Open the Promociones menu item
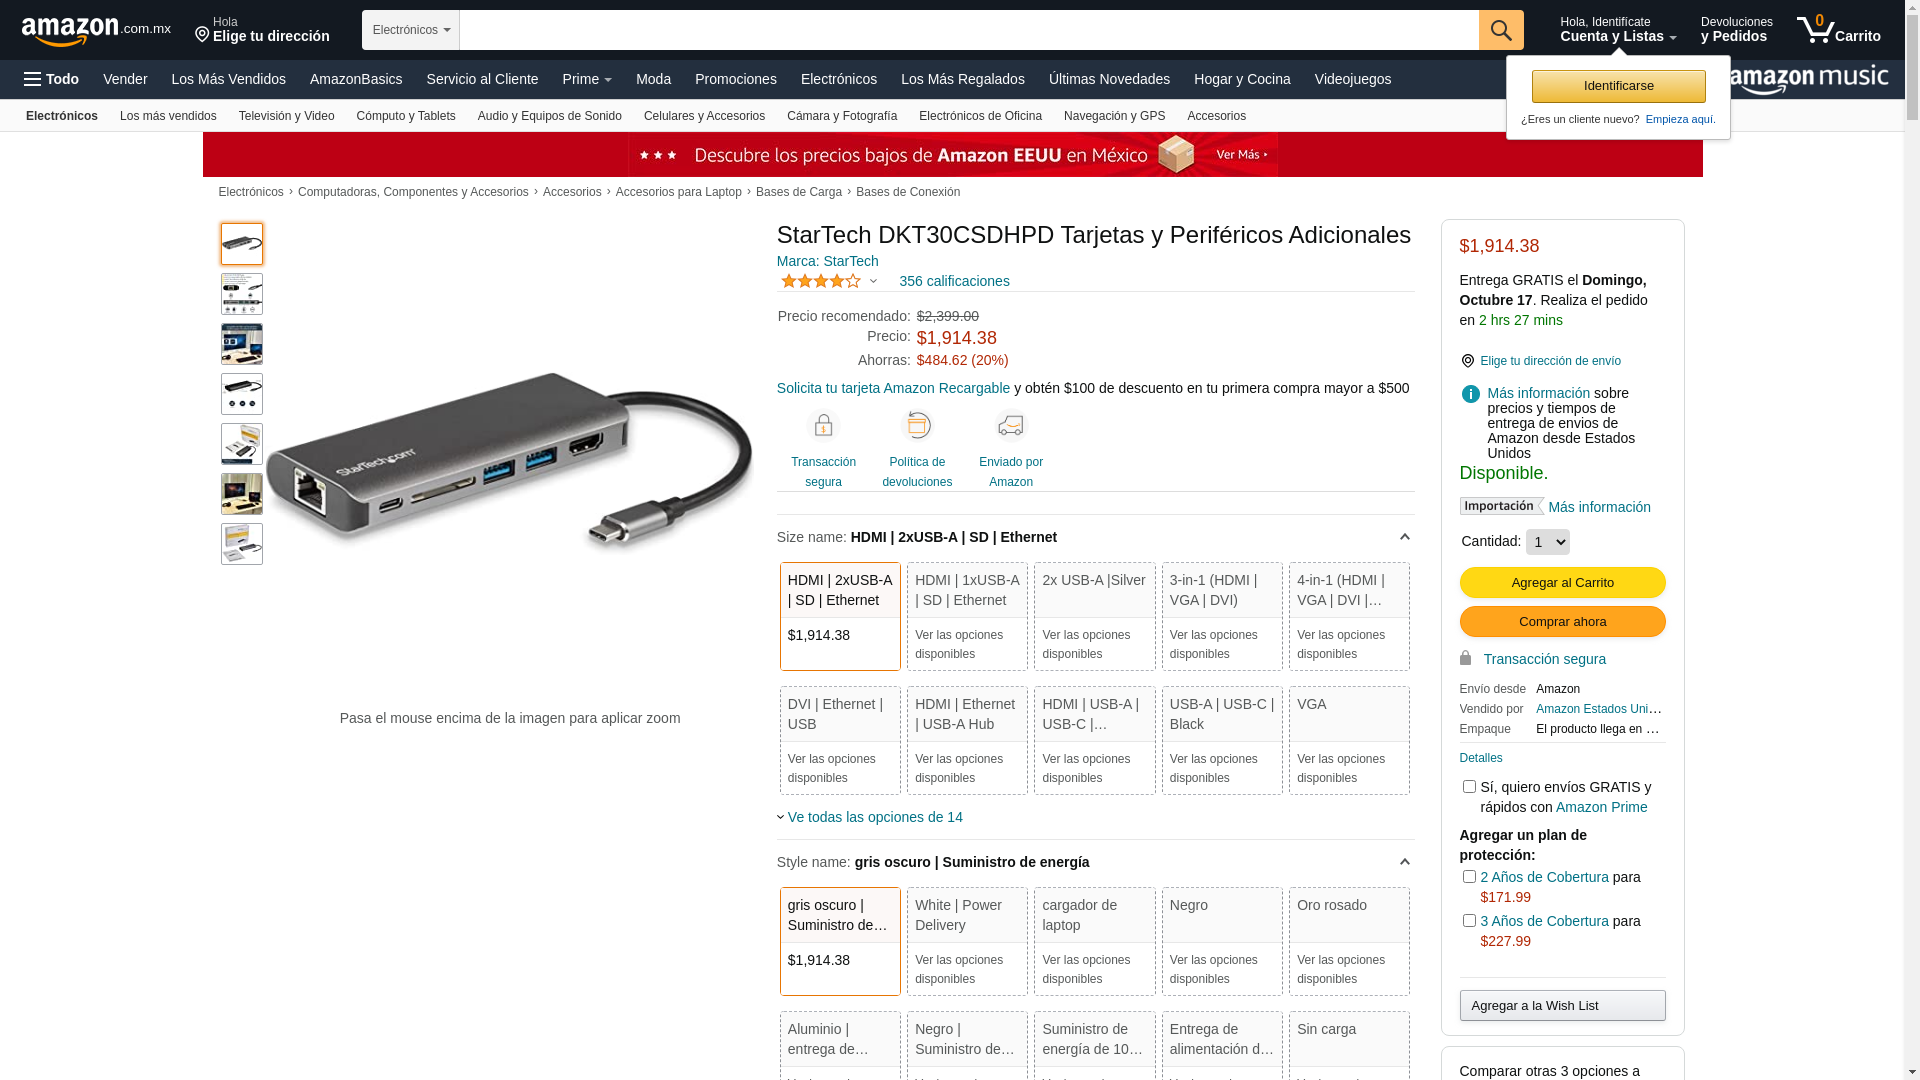 735,79
